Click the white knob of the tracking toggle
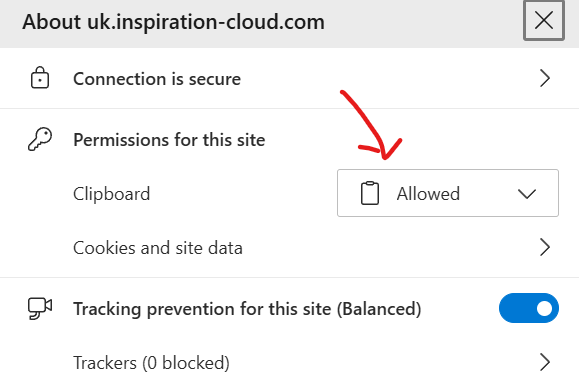579x390 pixels. [x=544, y=308]
